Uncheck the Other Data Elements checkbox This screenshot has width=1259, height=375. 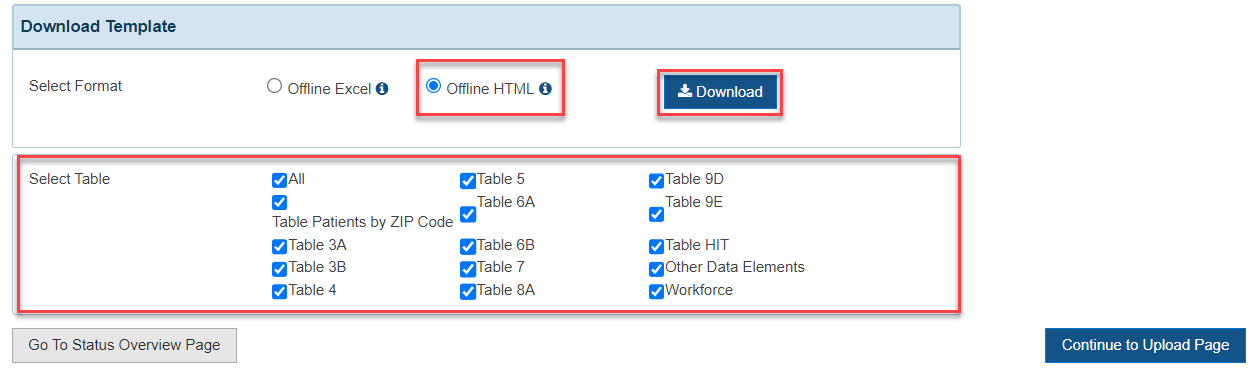coord(656,269)
